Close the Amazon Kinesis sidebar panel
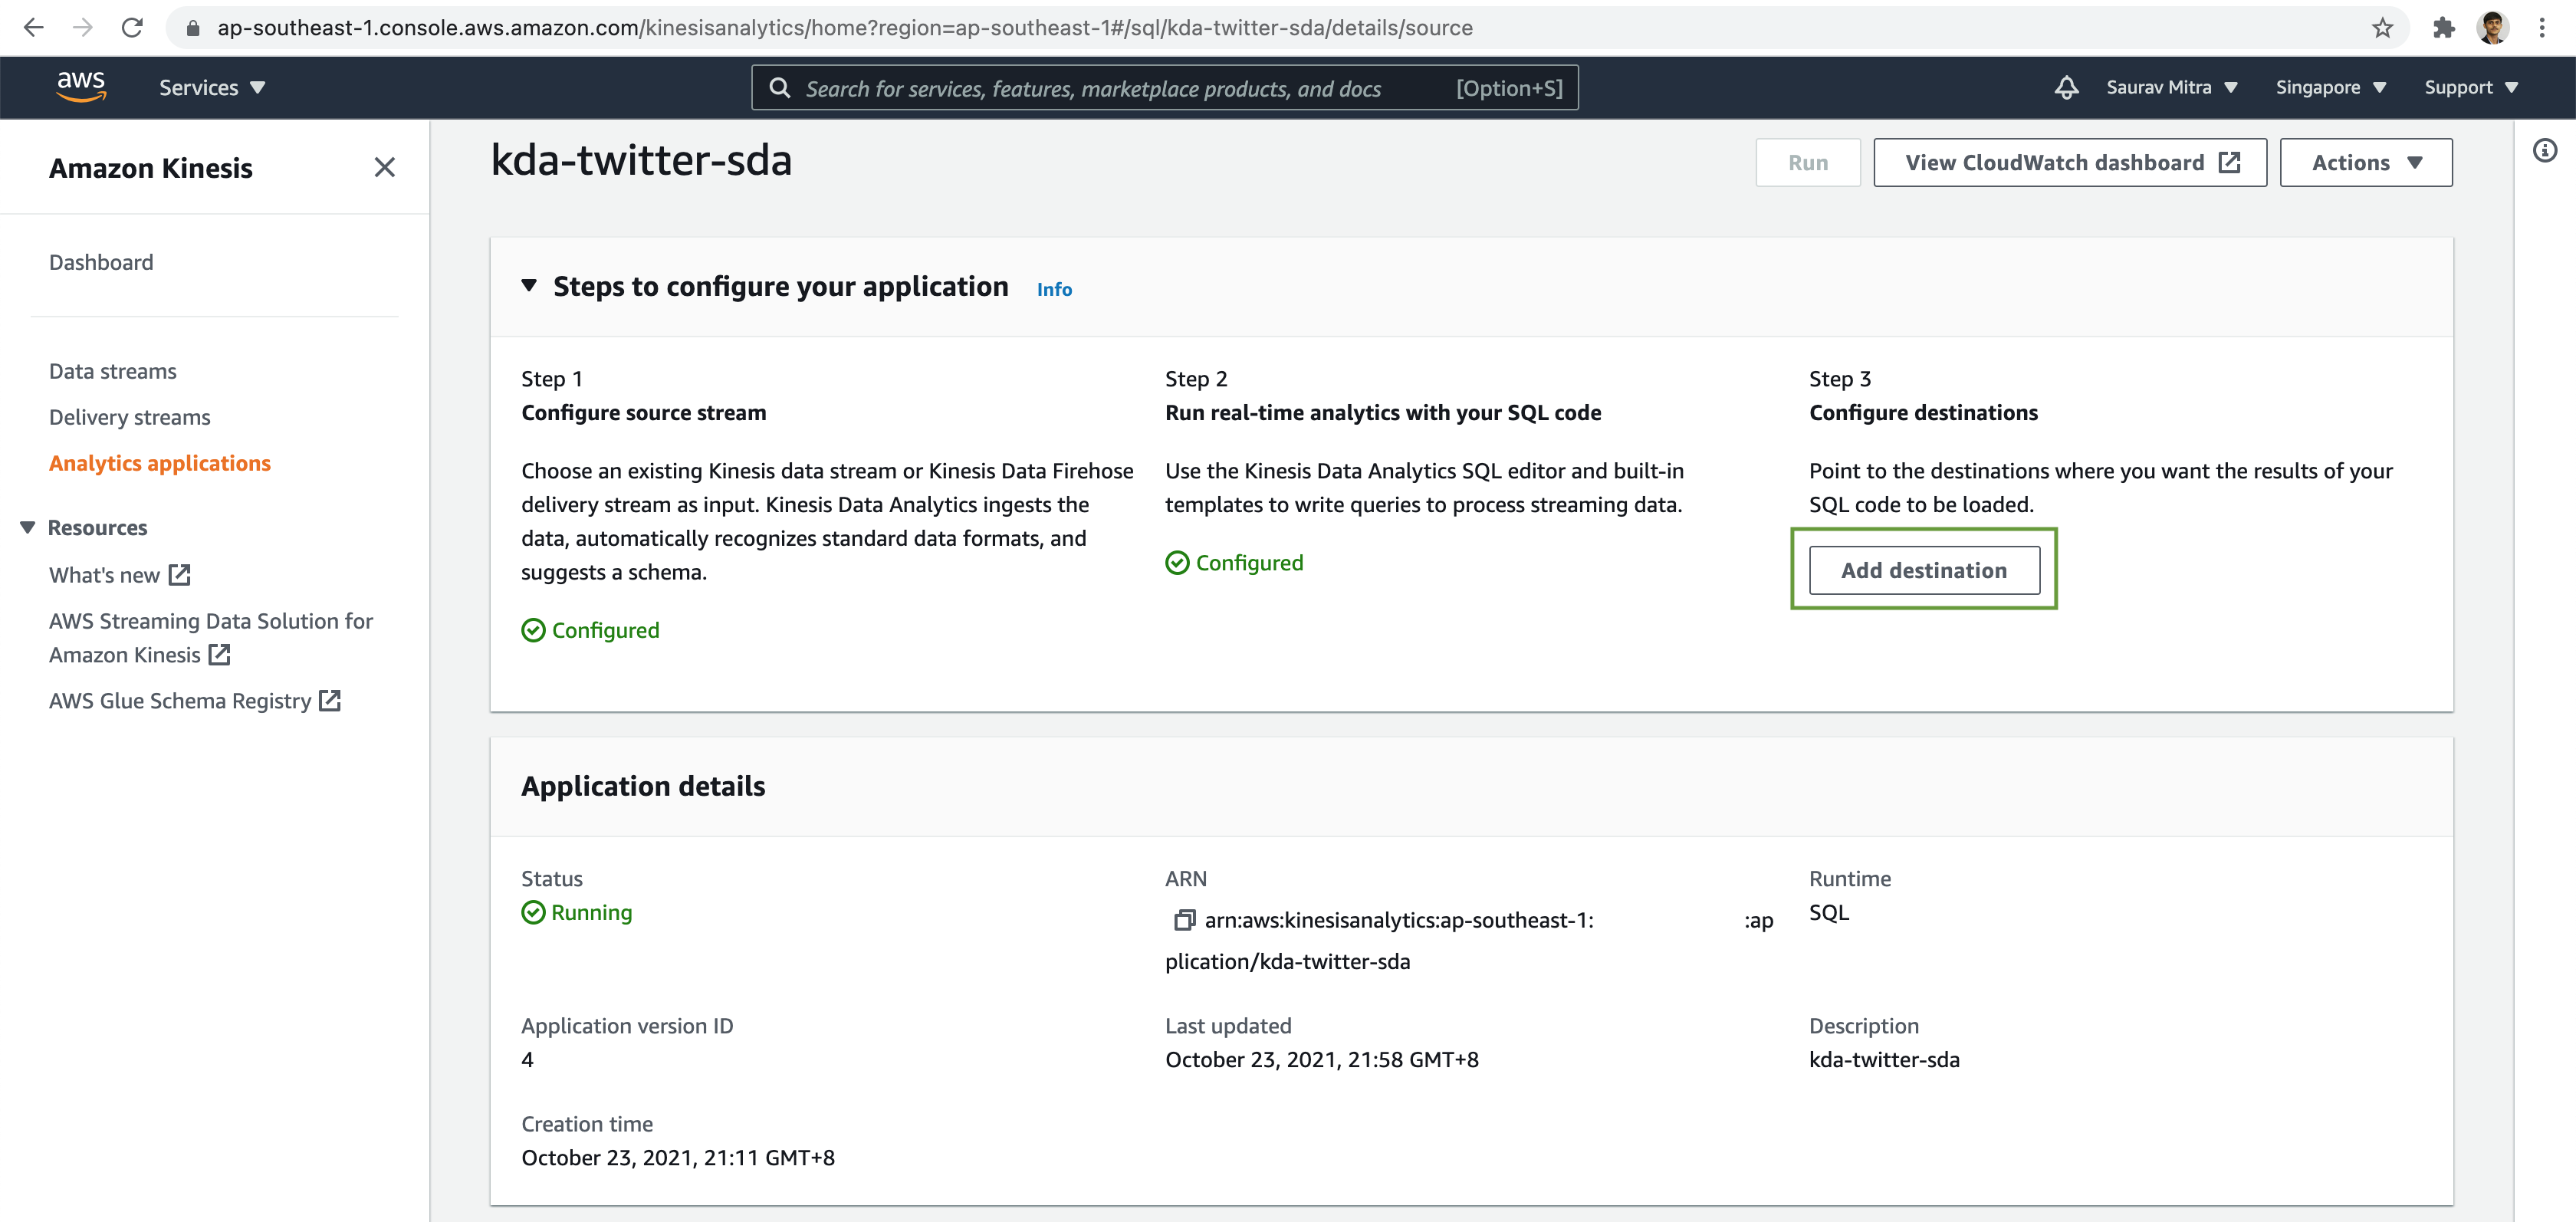The image size is (2576, 1222). point(384,167)
